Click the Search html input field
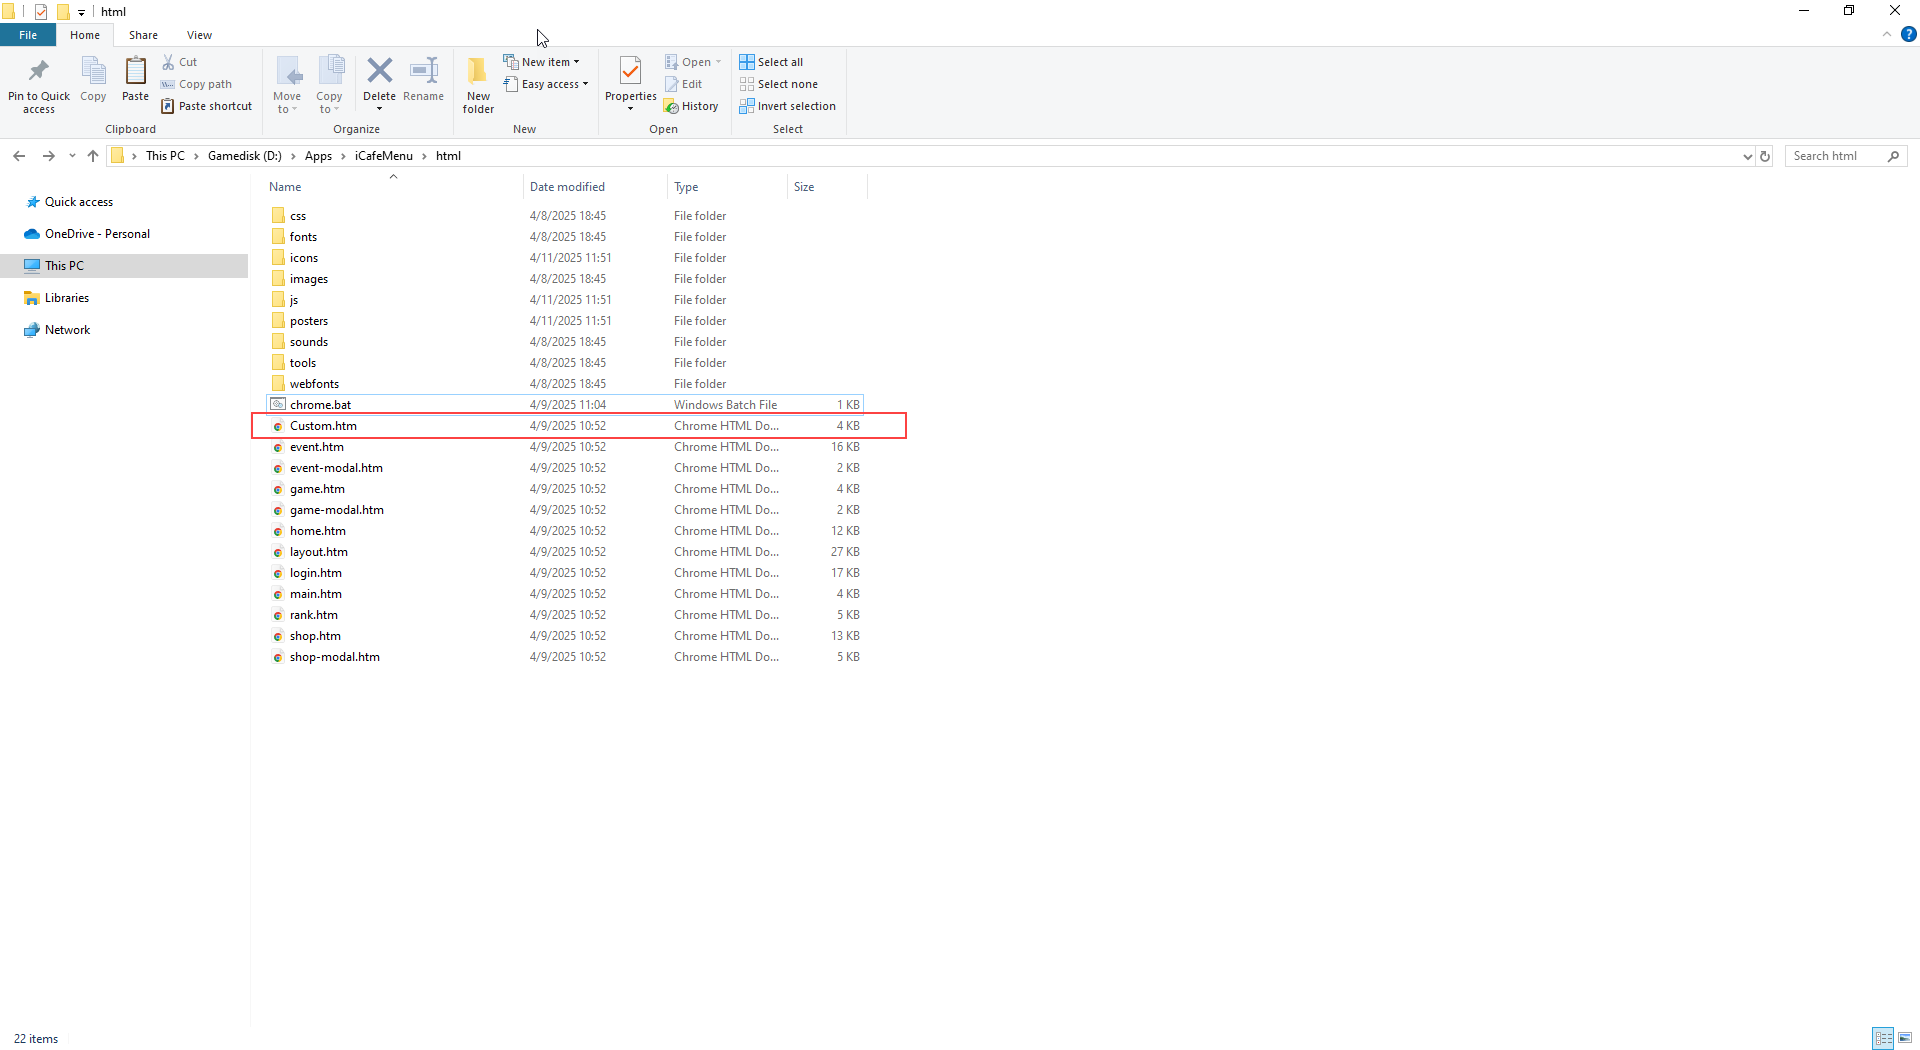1920x1050 pixels. (1836, 156)
